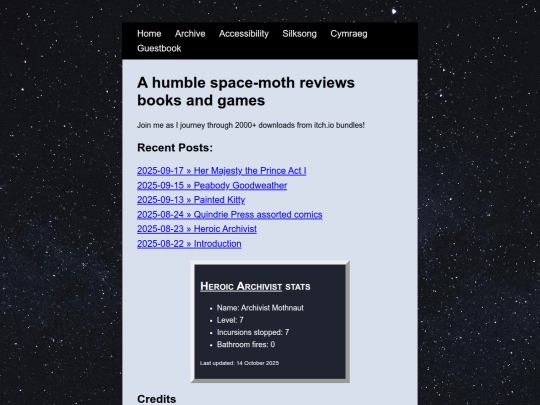
Task: Open the Guestbook page
Action: point(159,48)
